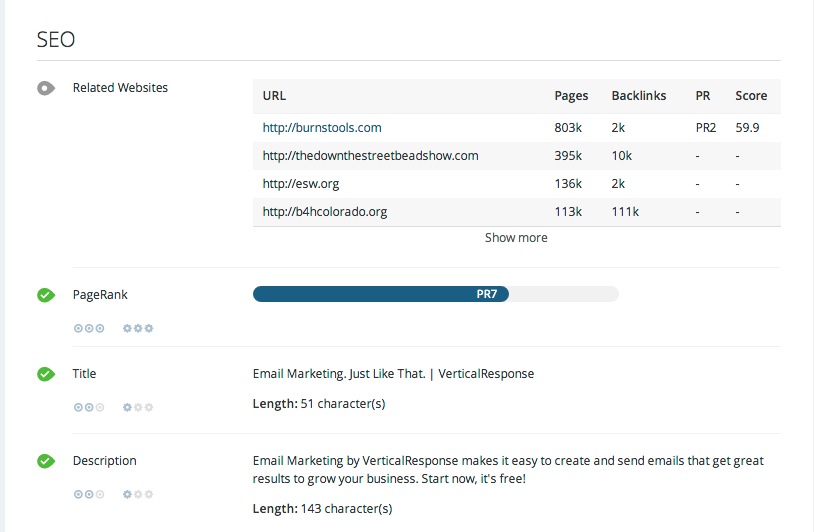814x532 pixels.
Task: Click the thedownthestreetbeadshow.com row URL
Action: (370, 156)
